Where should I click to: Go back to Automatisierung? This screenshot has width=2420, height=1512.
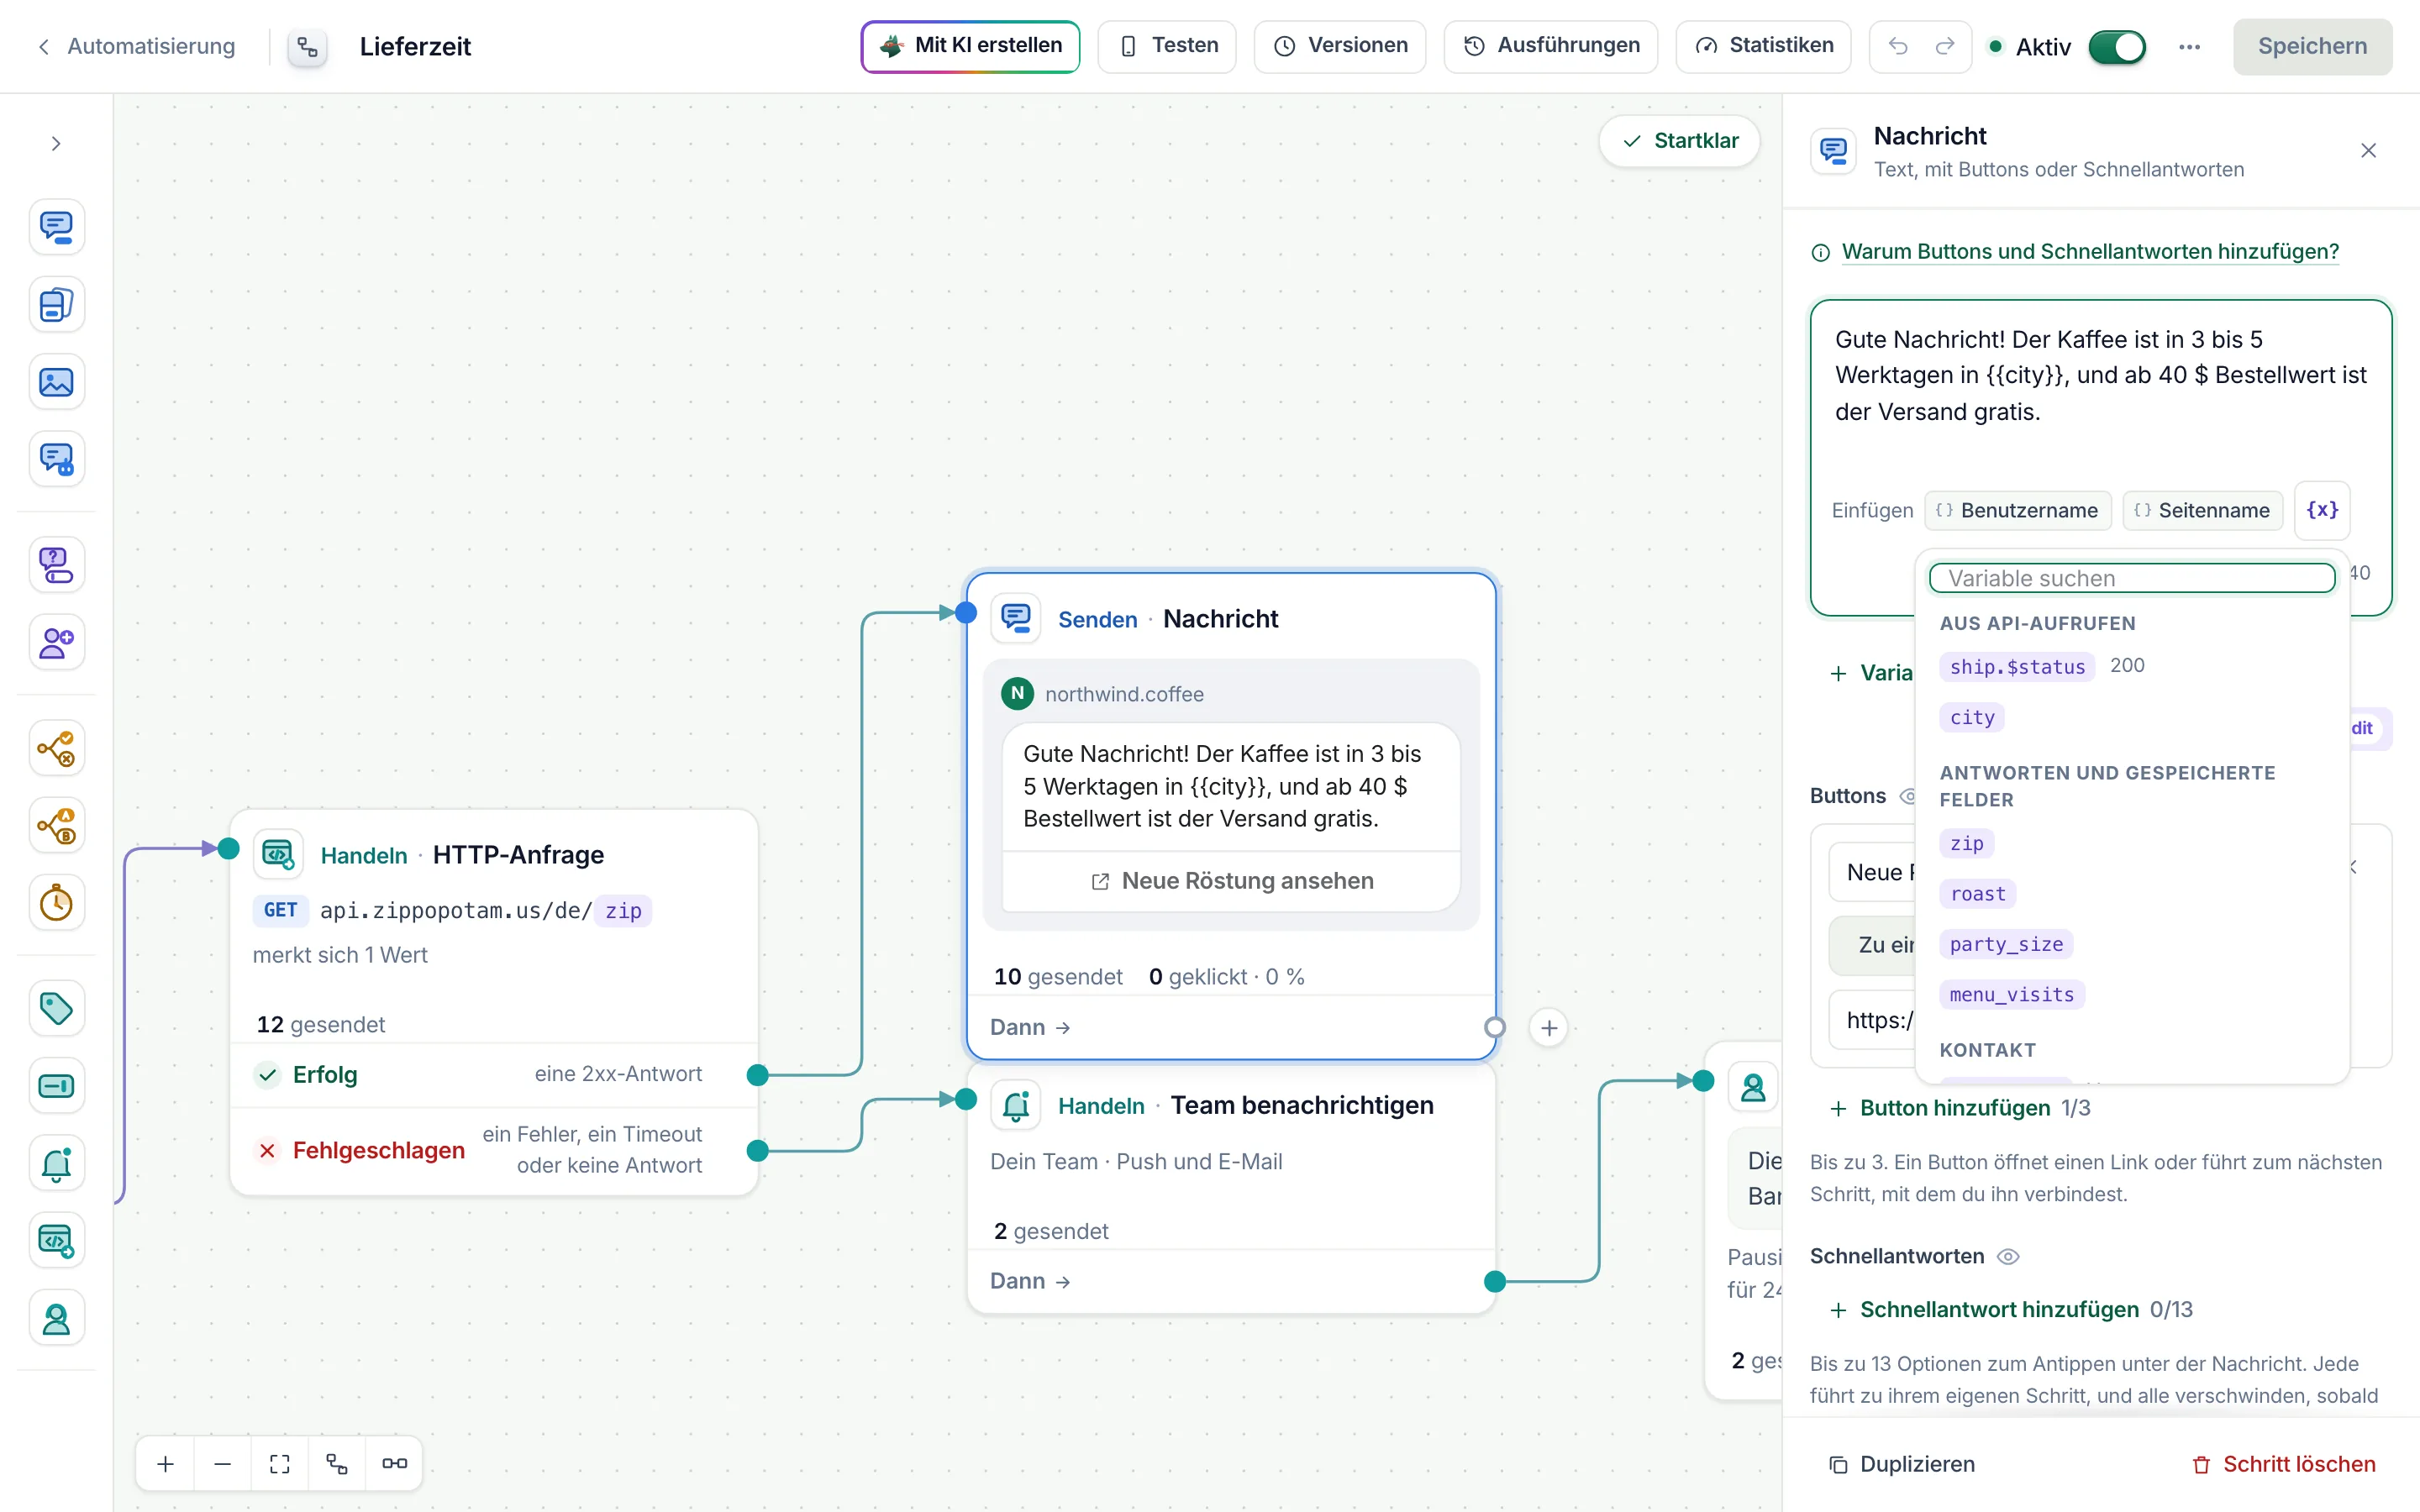(x=137, y=46)
